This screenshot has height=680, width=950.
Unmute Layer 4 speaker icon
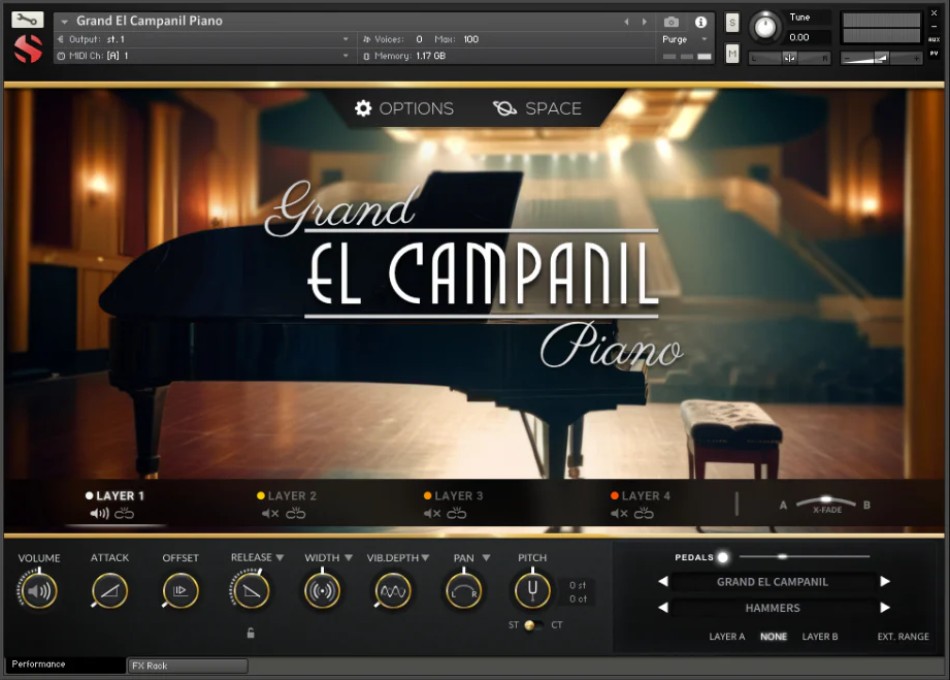(x=619, y=514)
